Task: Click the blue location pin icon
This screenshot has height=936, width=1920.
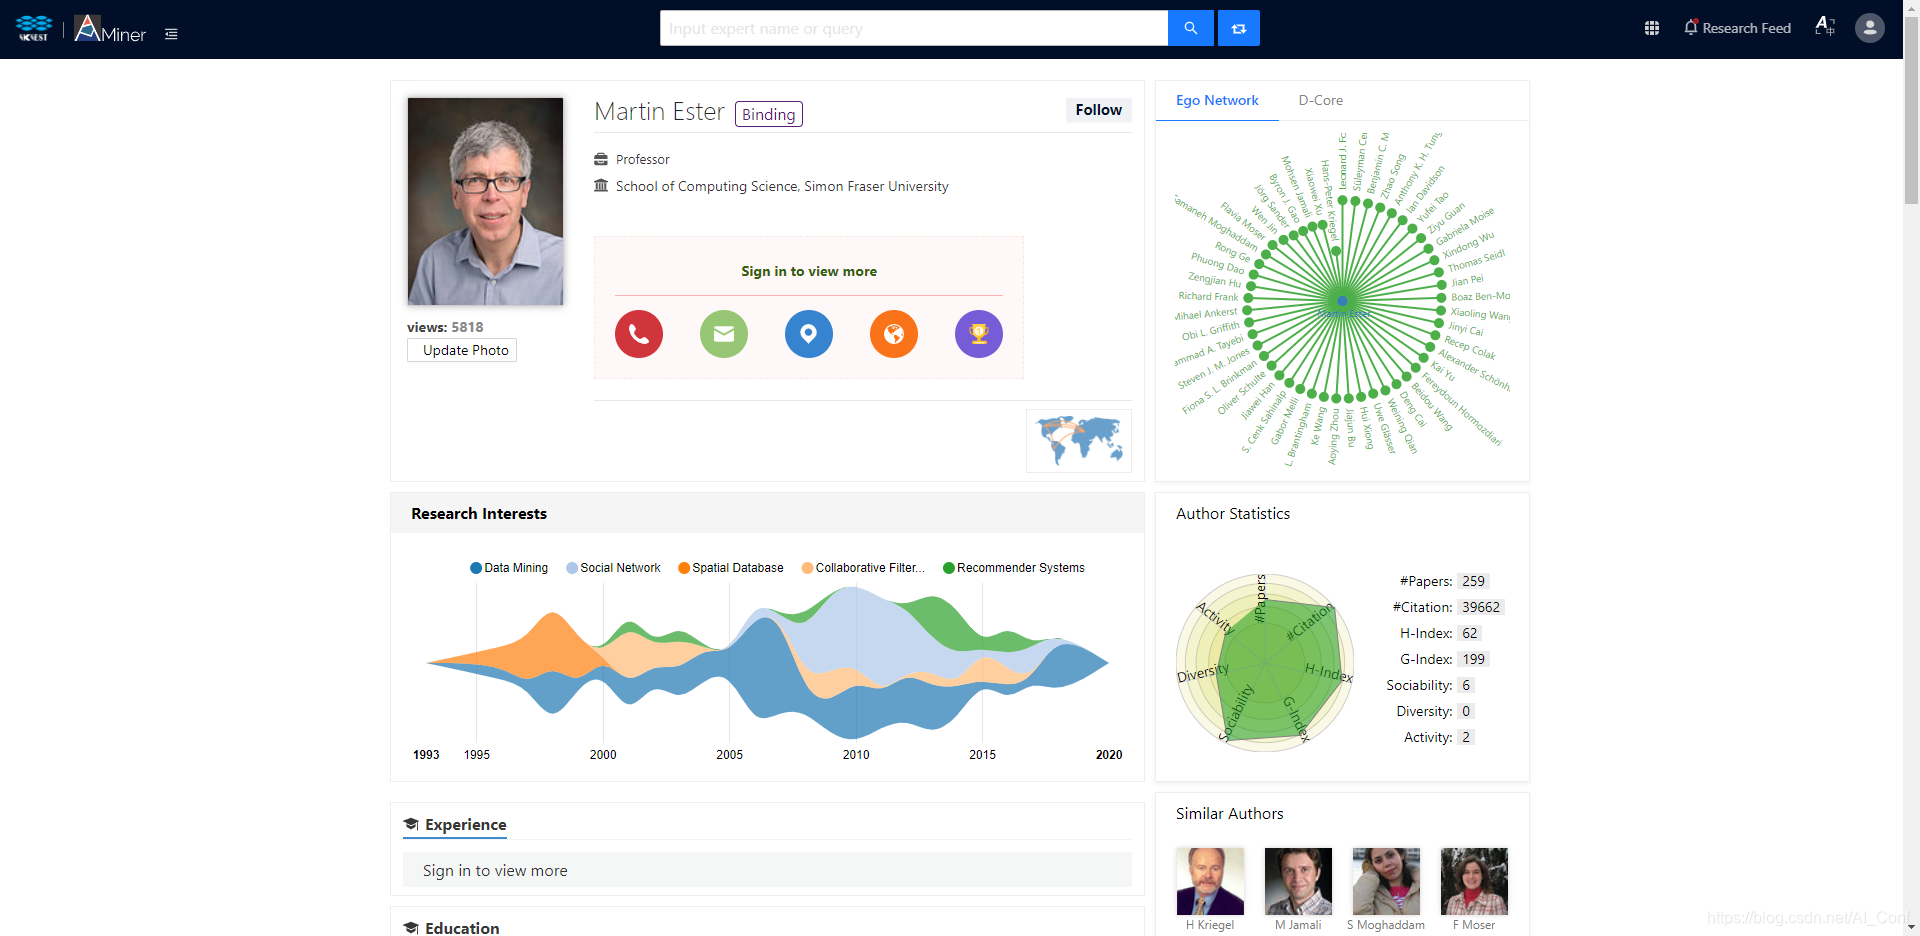Action: click(x=809, y=334)
